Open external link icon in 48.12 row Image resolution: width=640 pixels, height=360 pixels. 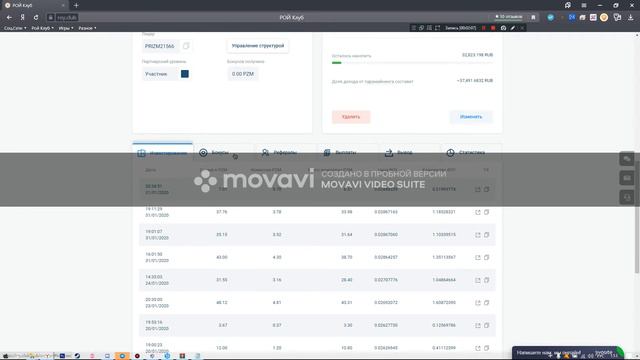478,303
